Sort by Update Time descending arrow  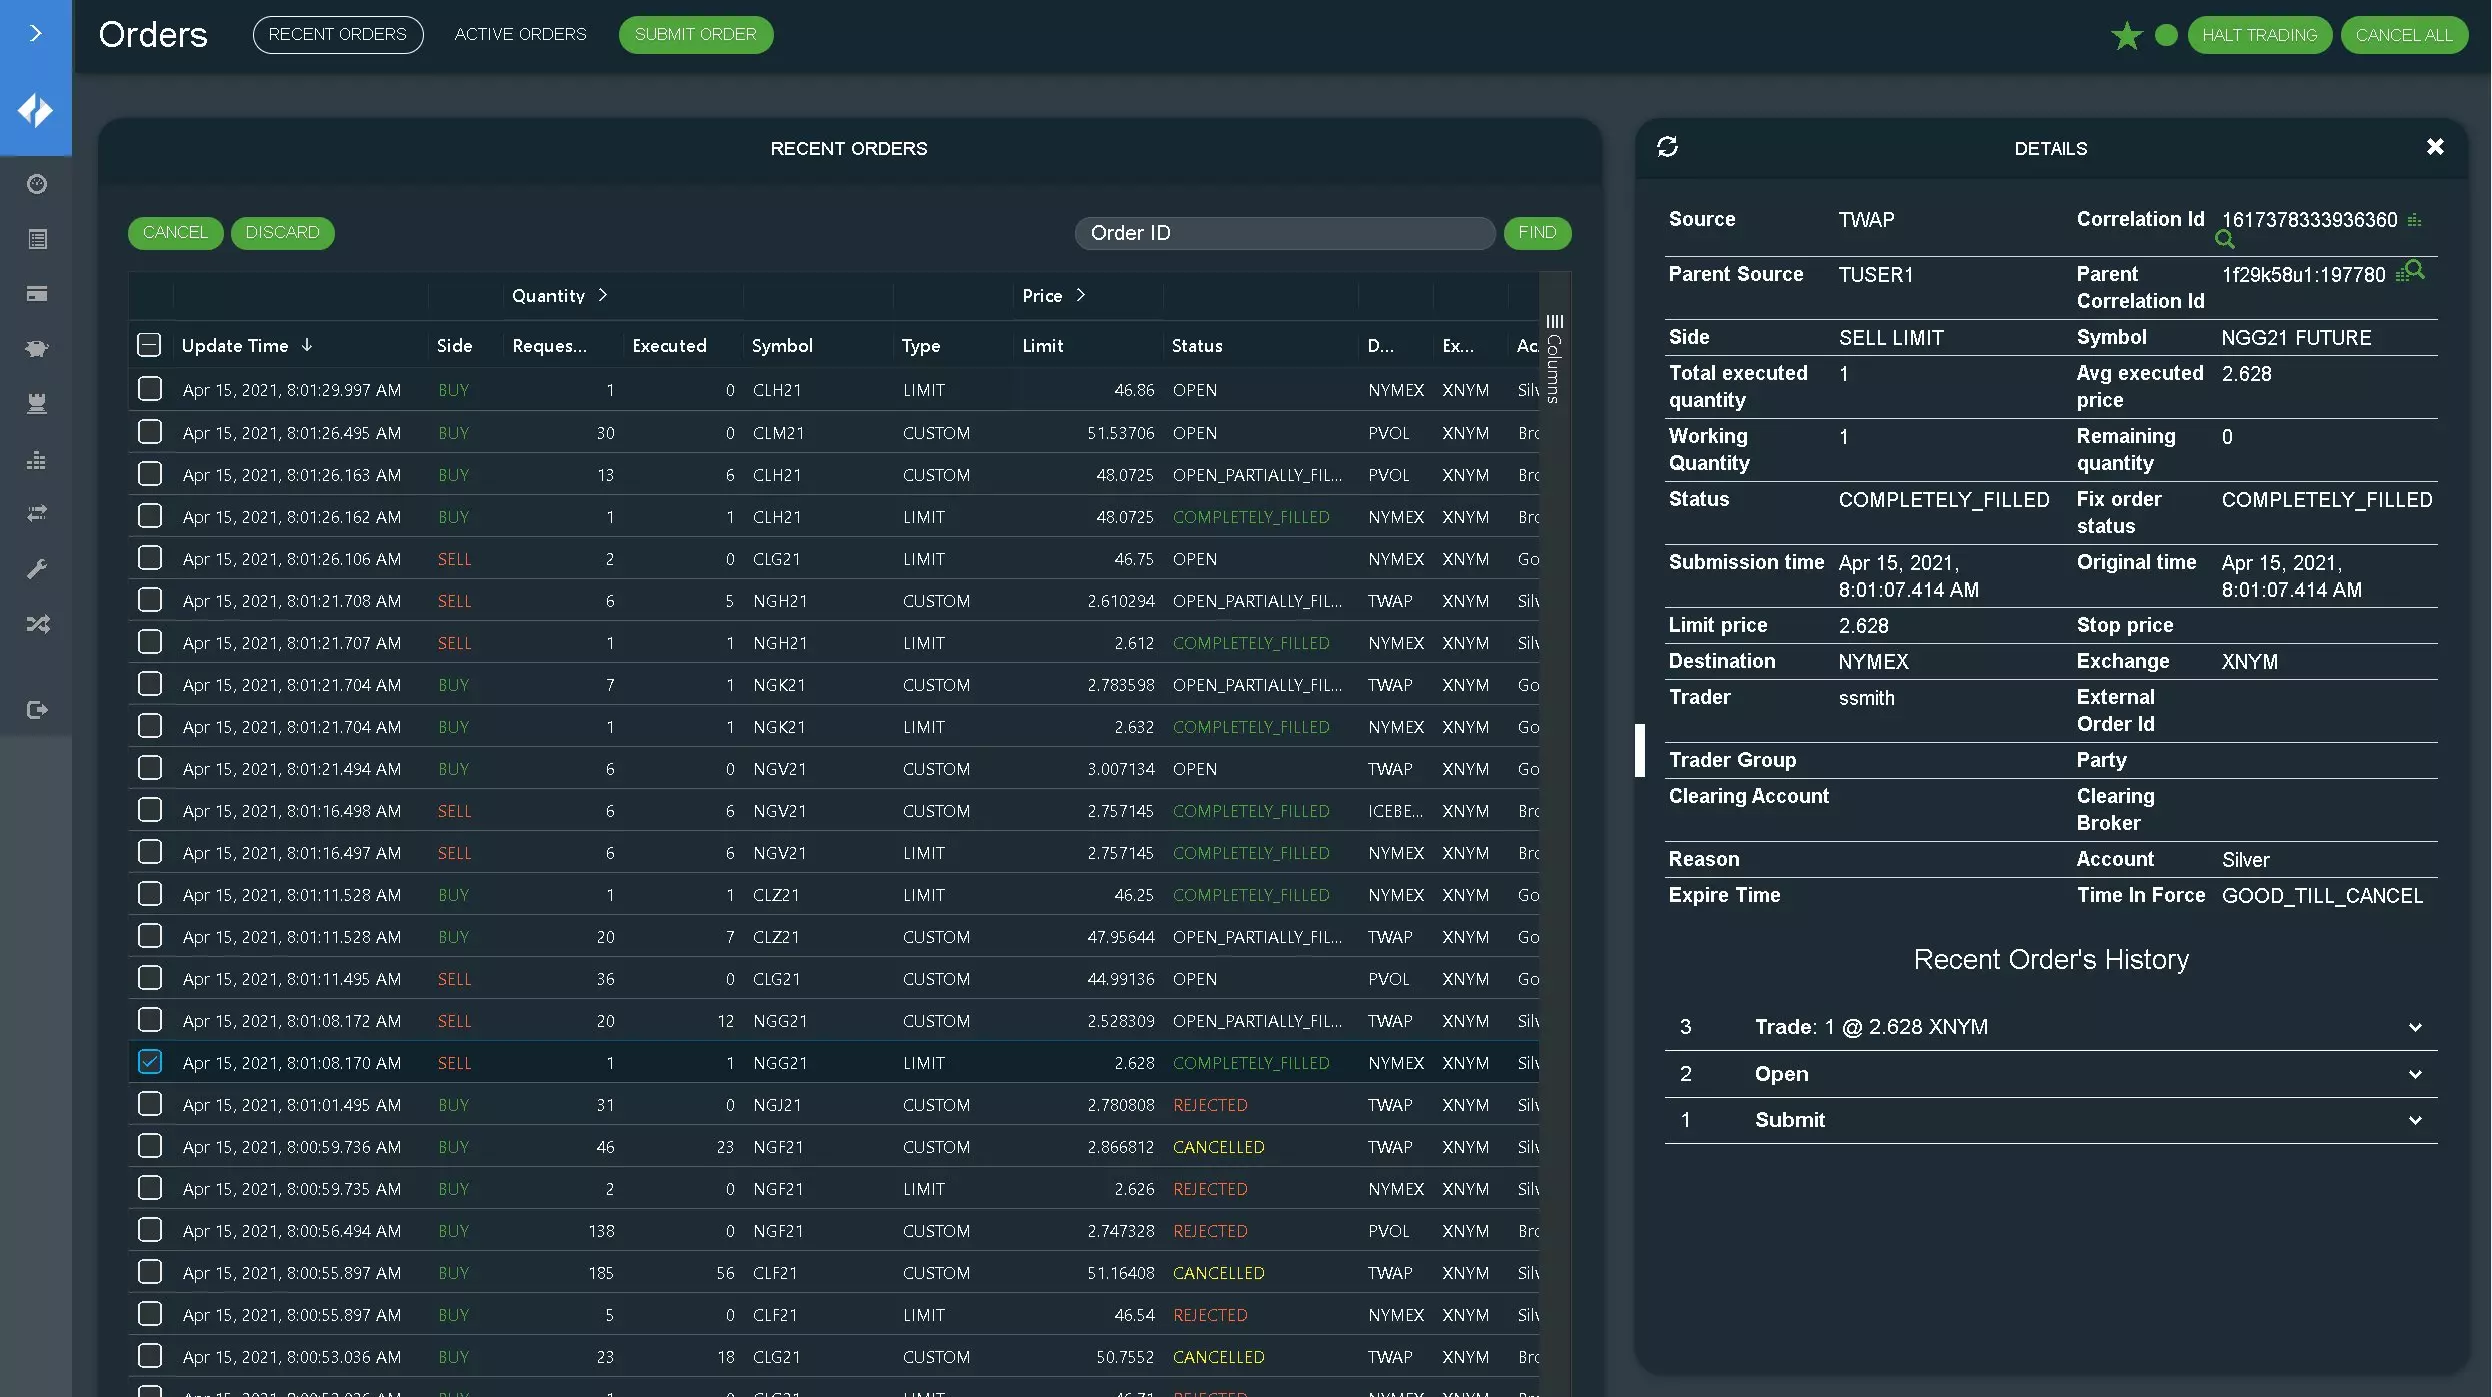click(307, 345)
